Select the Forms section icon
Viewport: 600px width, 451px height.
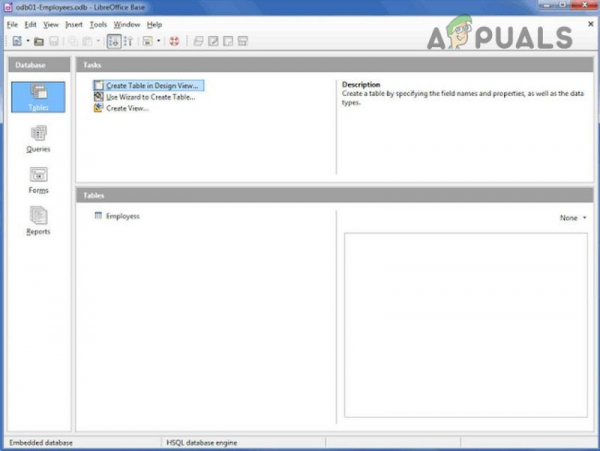pos(38,181)
